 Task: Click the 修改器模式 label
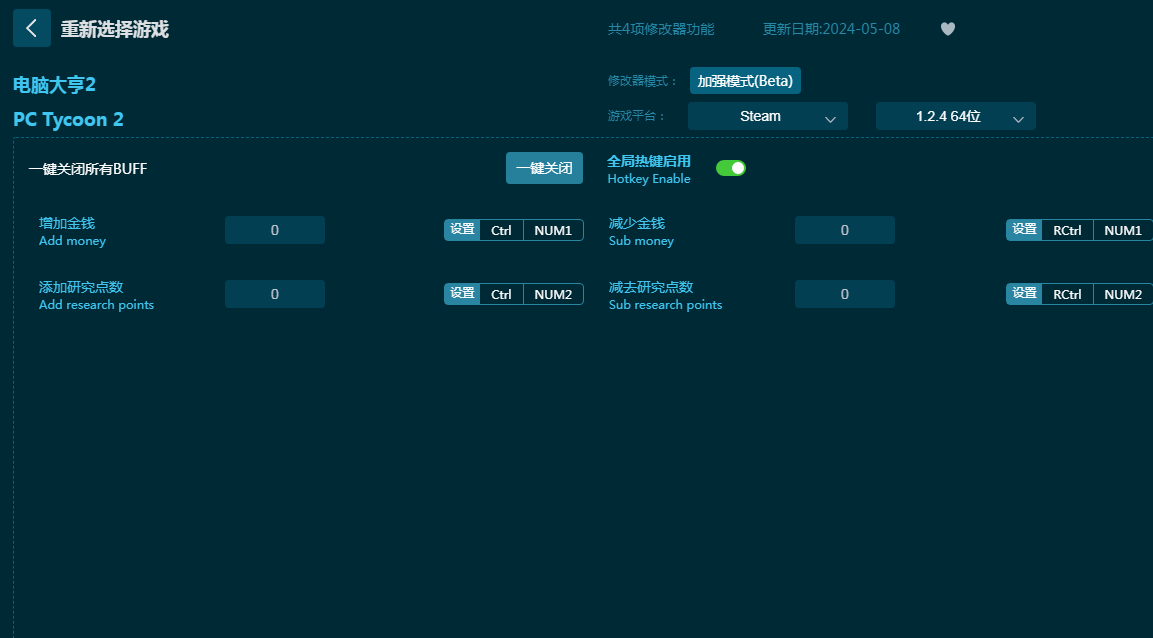click(643, 81)
